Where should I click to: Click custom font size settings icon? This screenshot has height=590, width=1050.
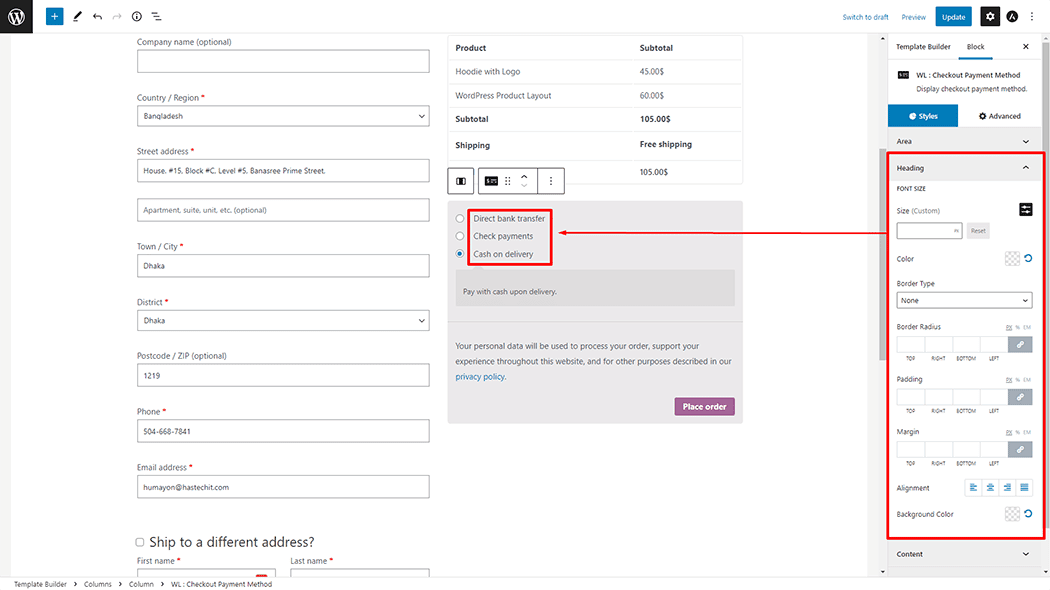pyautogui.click(x=1025, y=209)
